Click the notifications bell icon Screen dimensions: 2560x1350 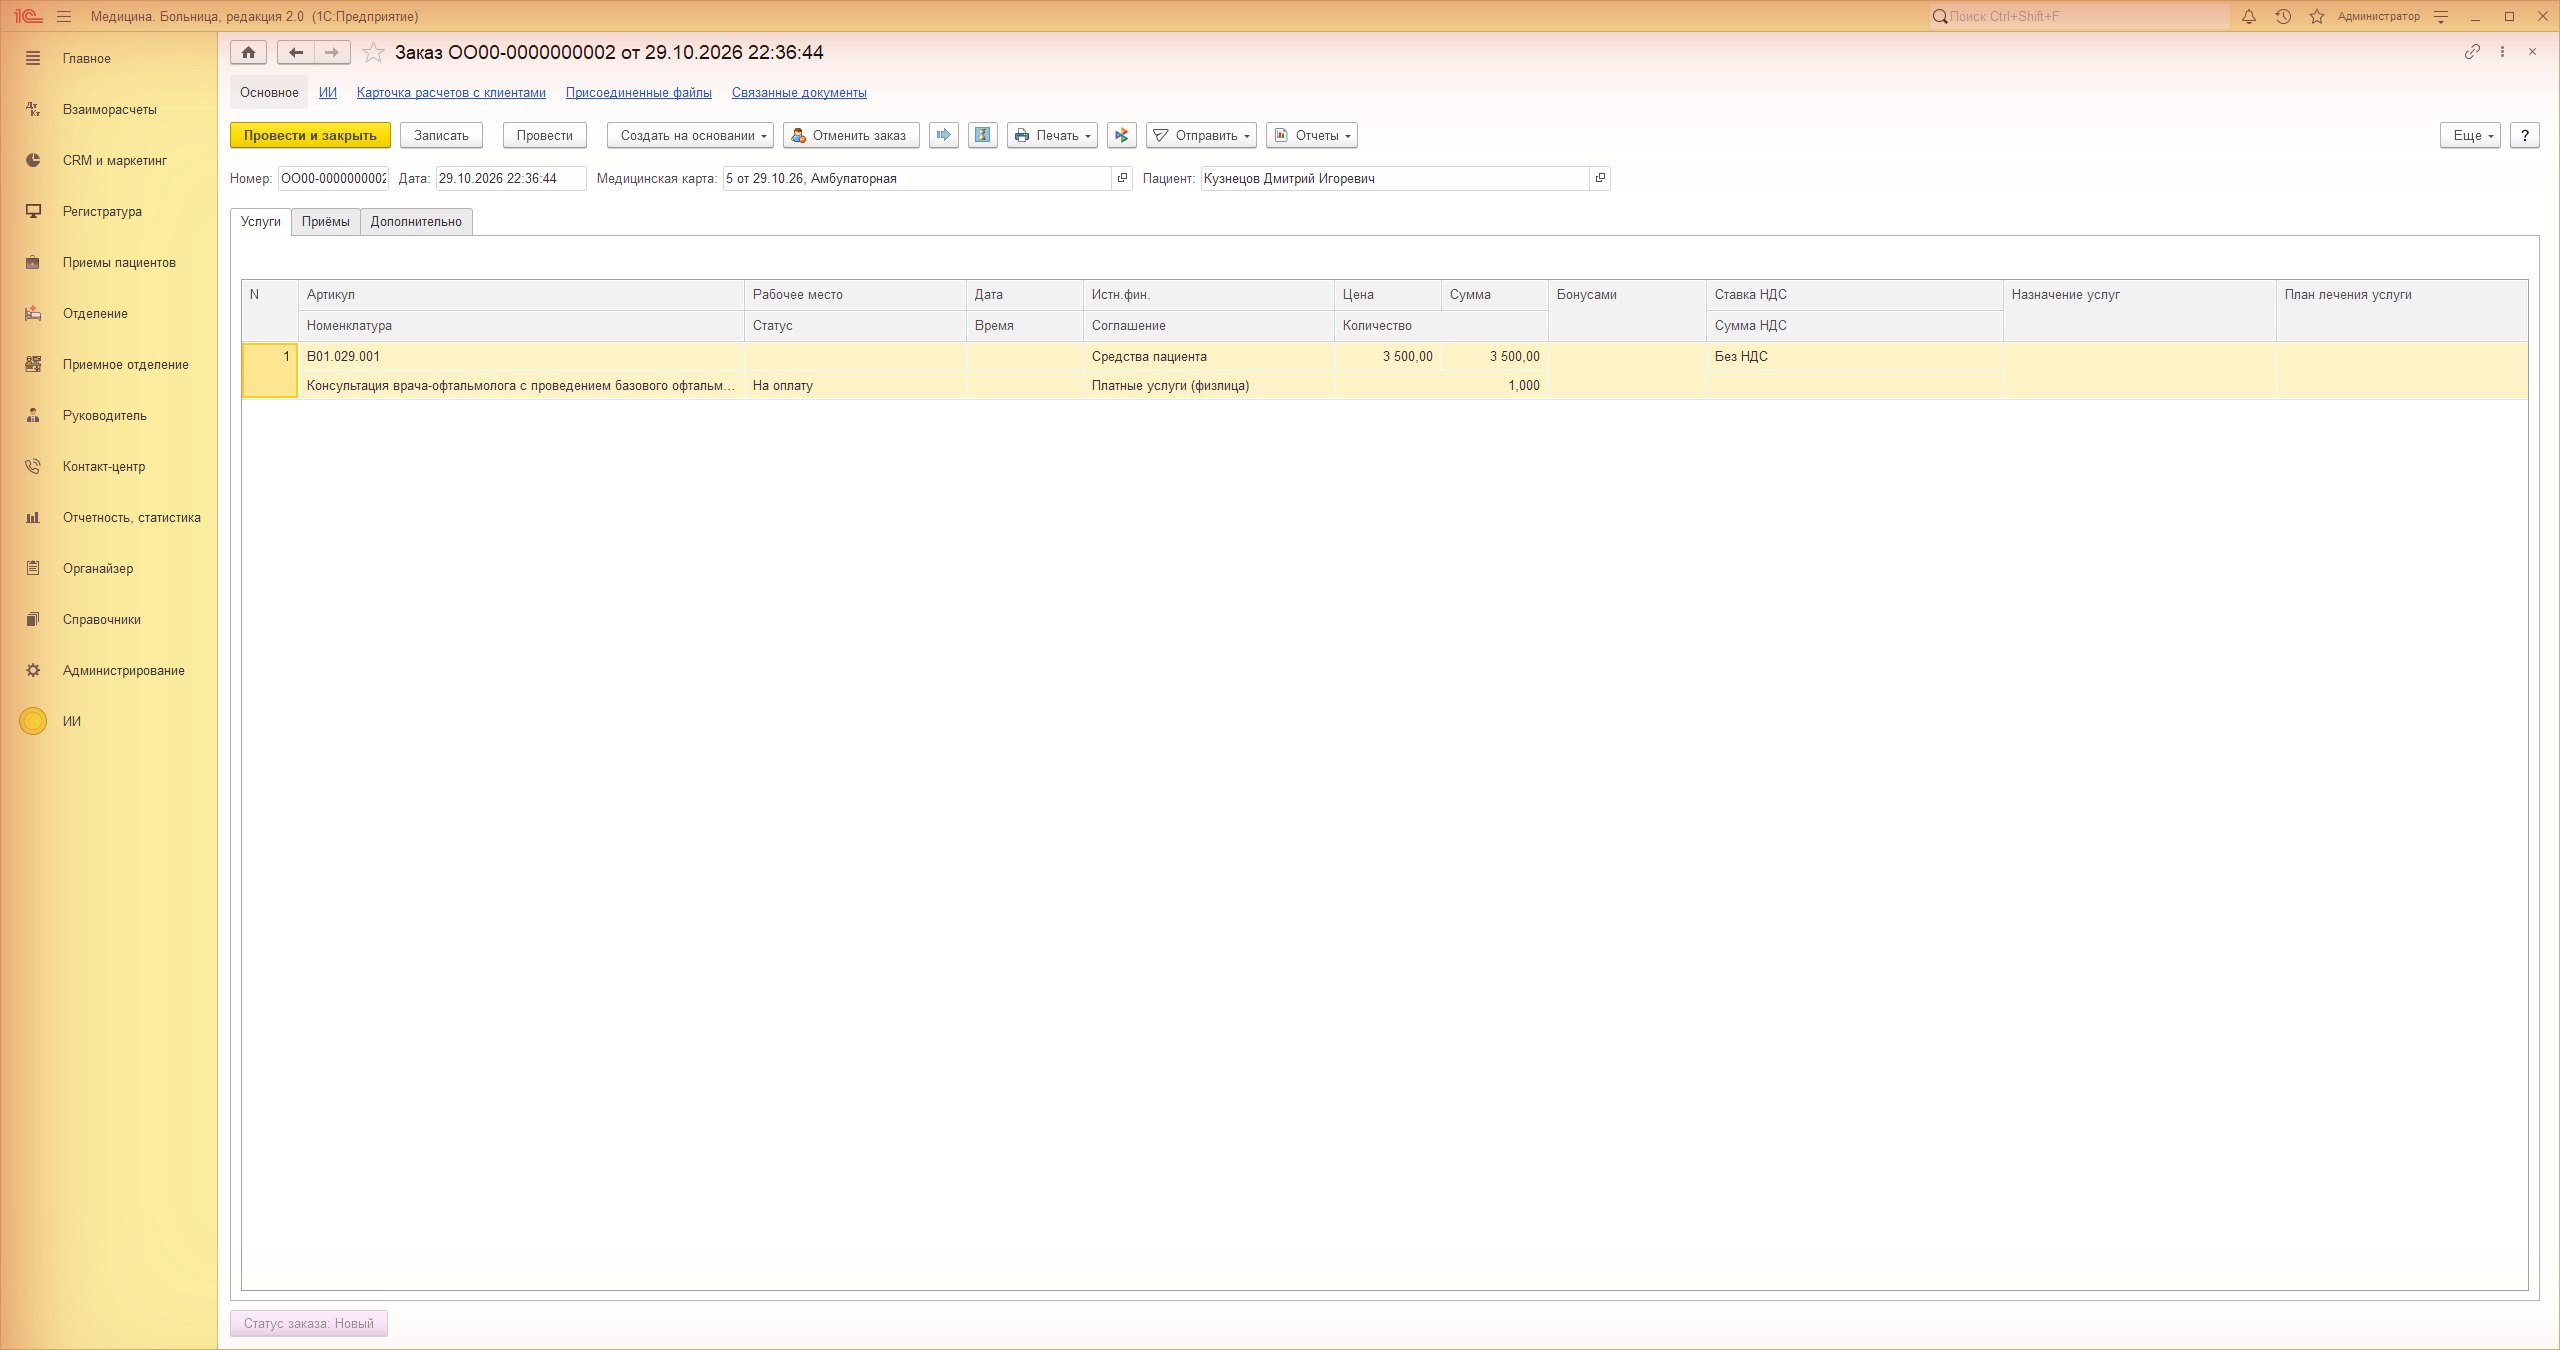pos(2249,16)
